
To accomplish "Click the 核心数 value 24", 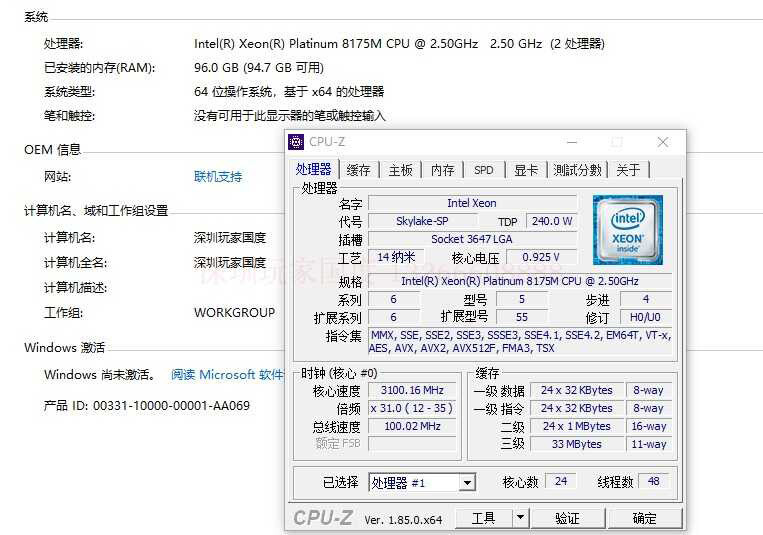I will (561, 481).
